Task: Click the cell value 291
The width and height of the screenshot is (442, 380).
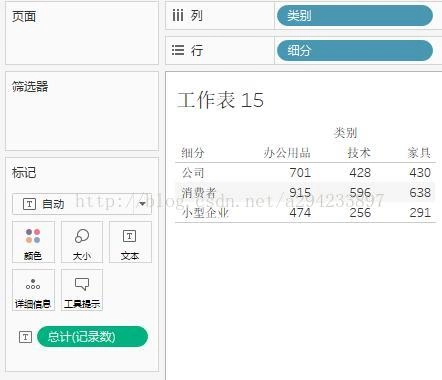Action: click(420, 213)
